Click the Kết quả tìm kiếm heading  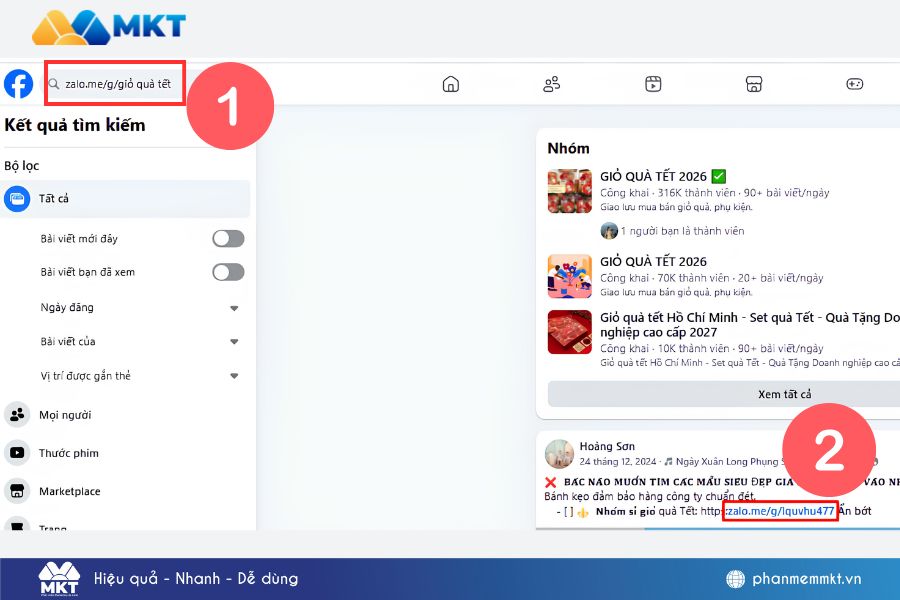pyautogui.click(x=75, y=125)
